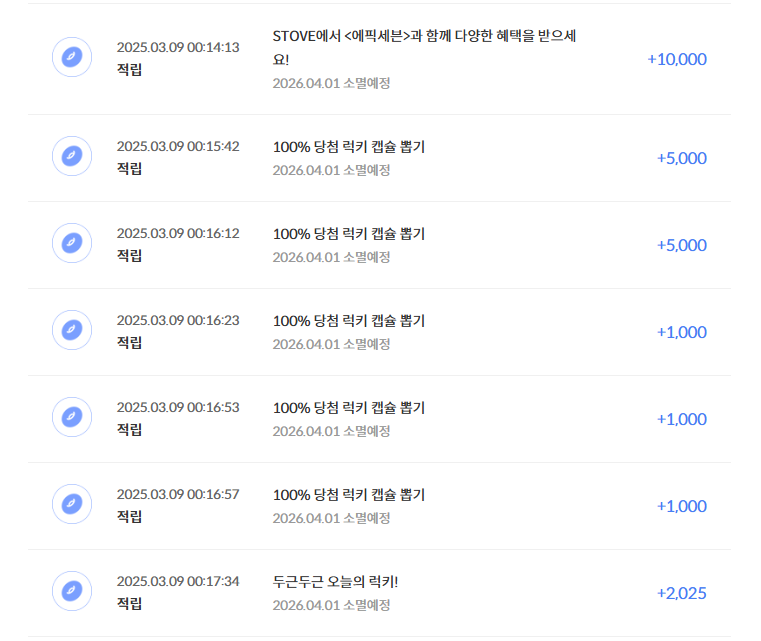This screenshot has width=761, height=641.
Task: Click the +1,000 amount for the 00:16:57 entry
Action: 681,506
